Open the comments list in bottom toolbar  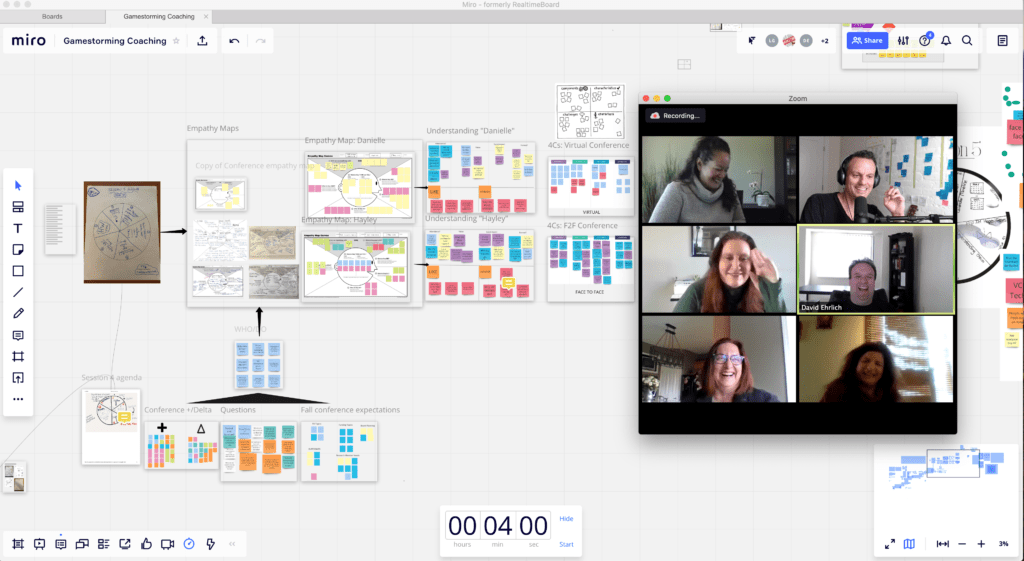(61, 544)
